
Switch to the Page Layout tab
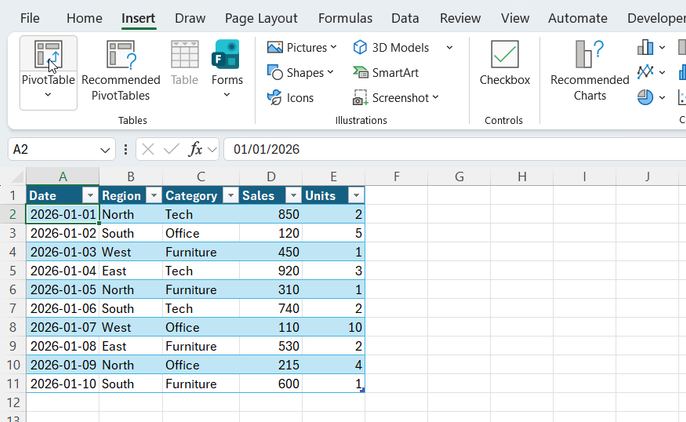(x=261, y=18)
